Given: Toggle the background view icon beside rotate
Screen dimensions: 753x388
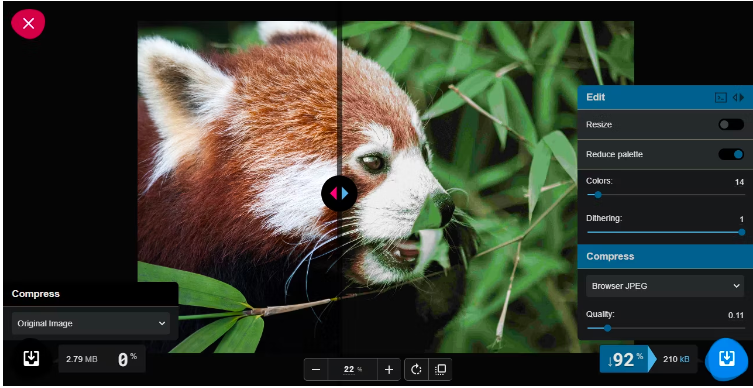Looking at the screenshot, I should (440, 369).
